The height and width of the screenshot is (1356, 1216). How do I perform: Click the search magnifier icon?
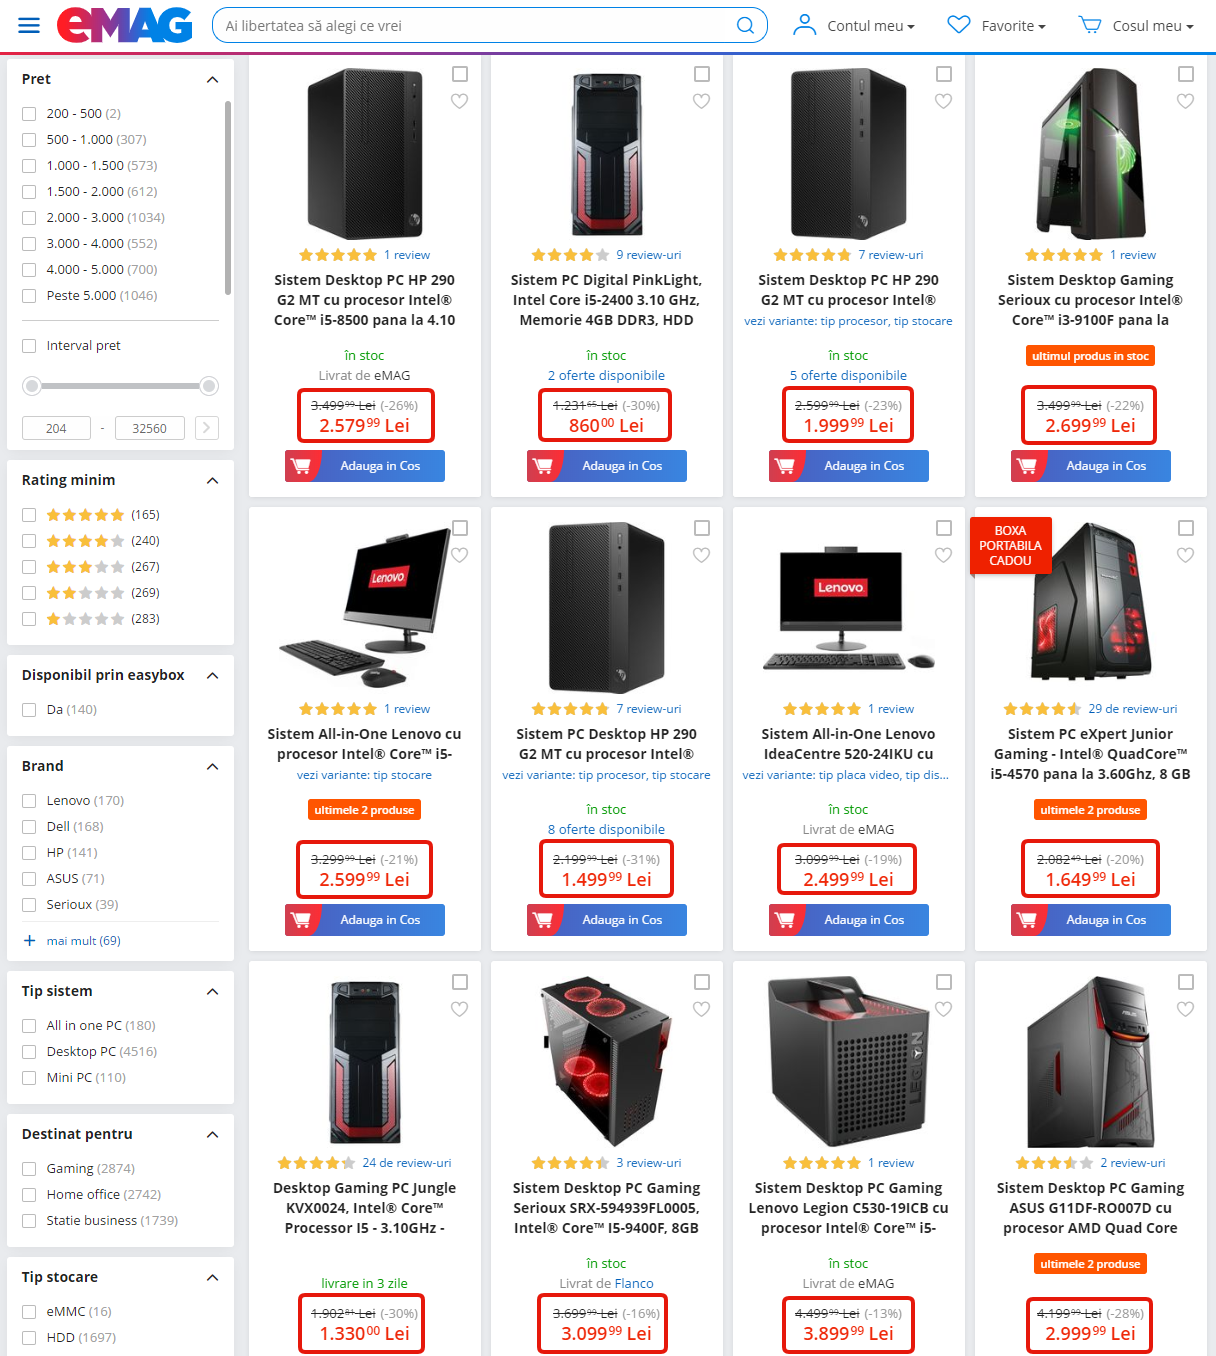pos(745,25)
